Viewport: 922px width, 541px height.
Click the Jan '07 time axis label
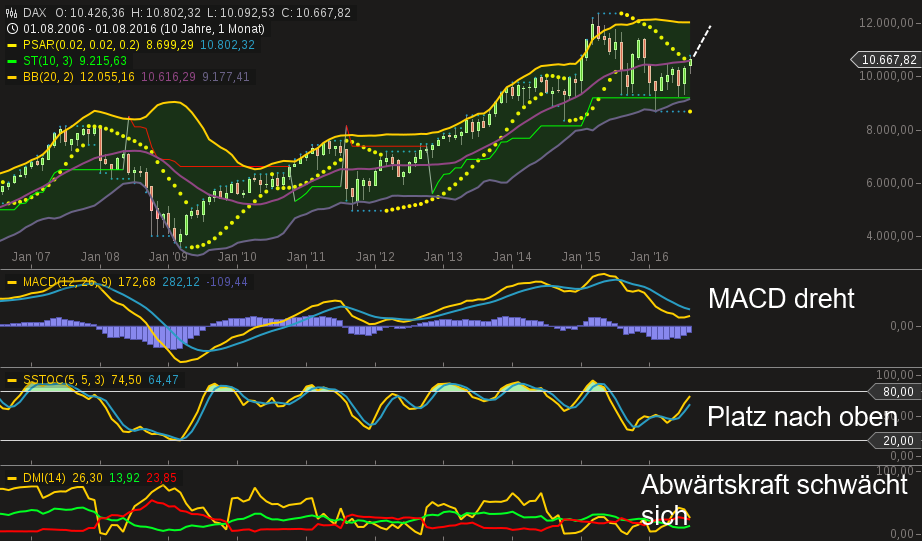pos(31,257)
